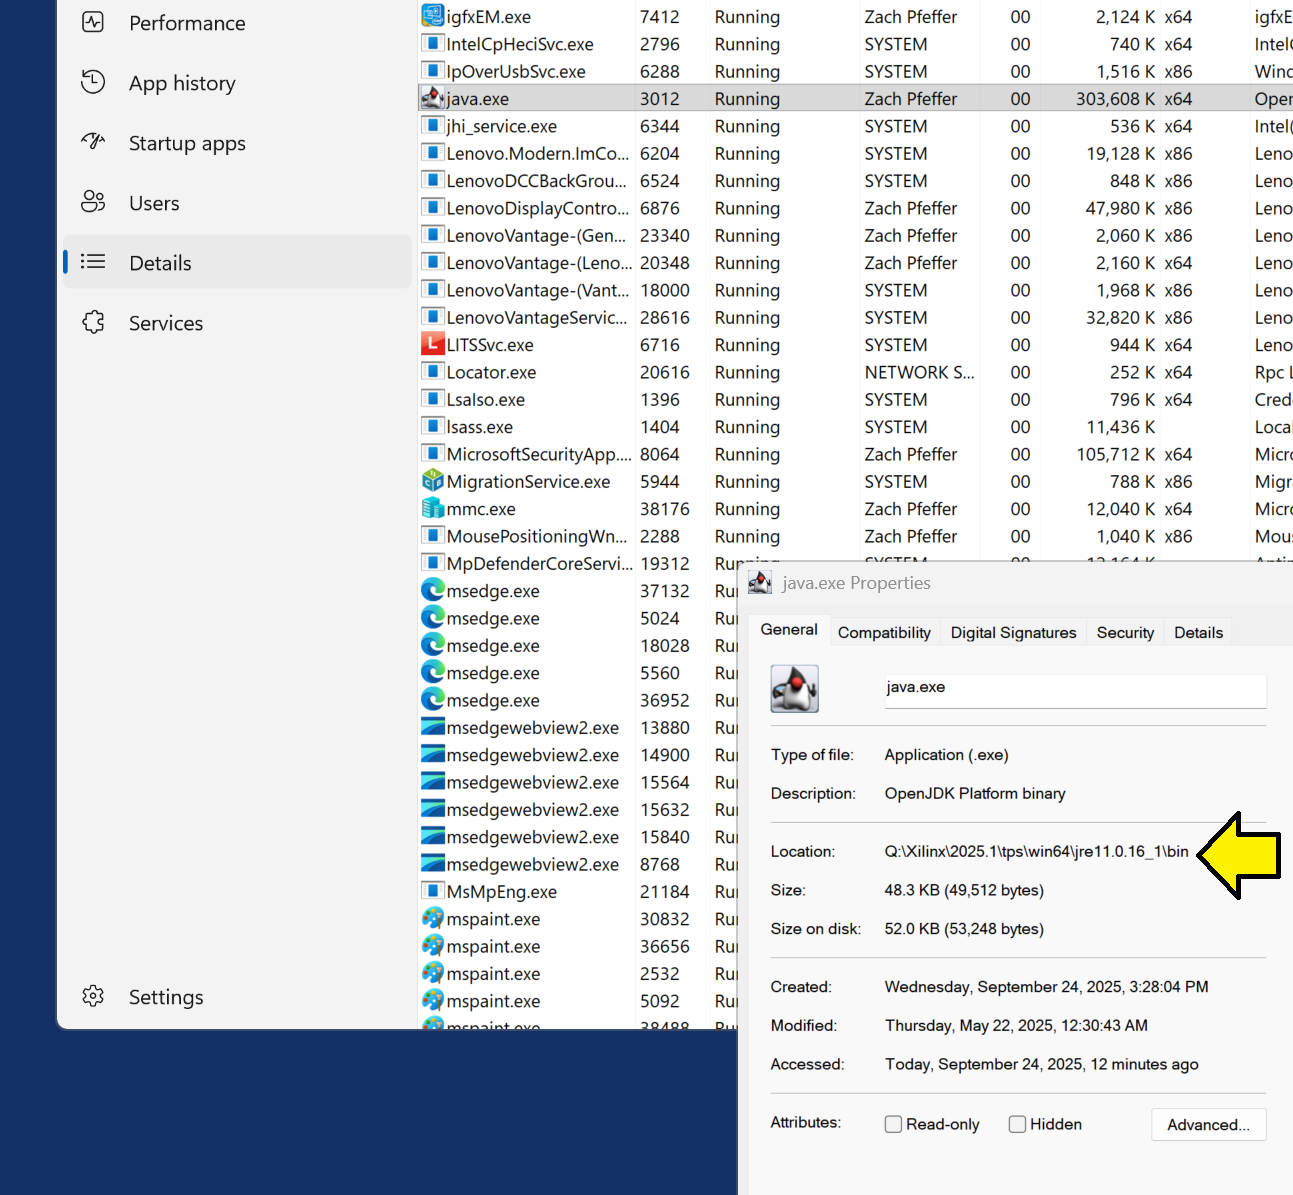
Task: Select the Details item in sidebar
Action: (x=160, y=263)
